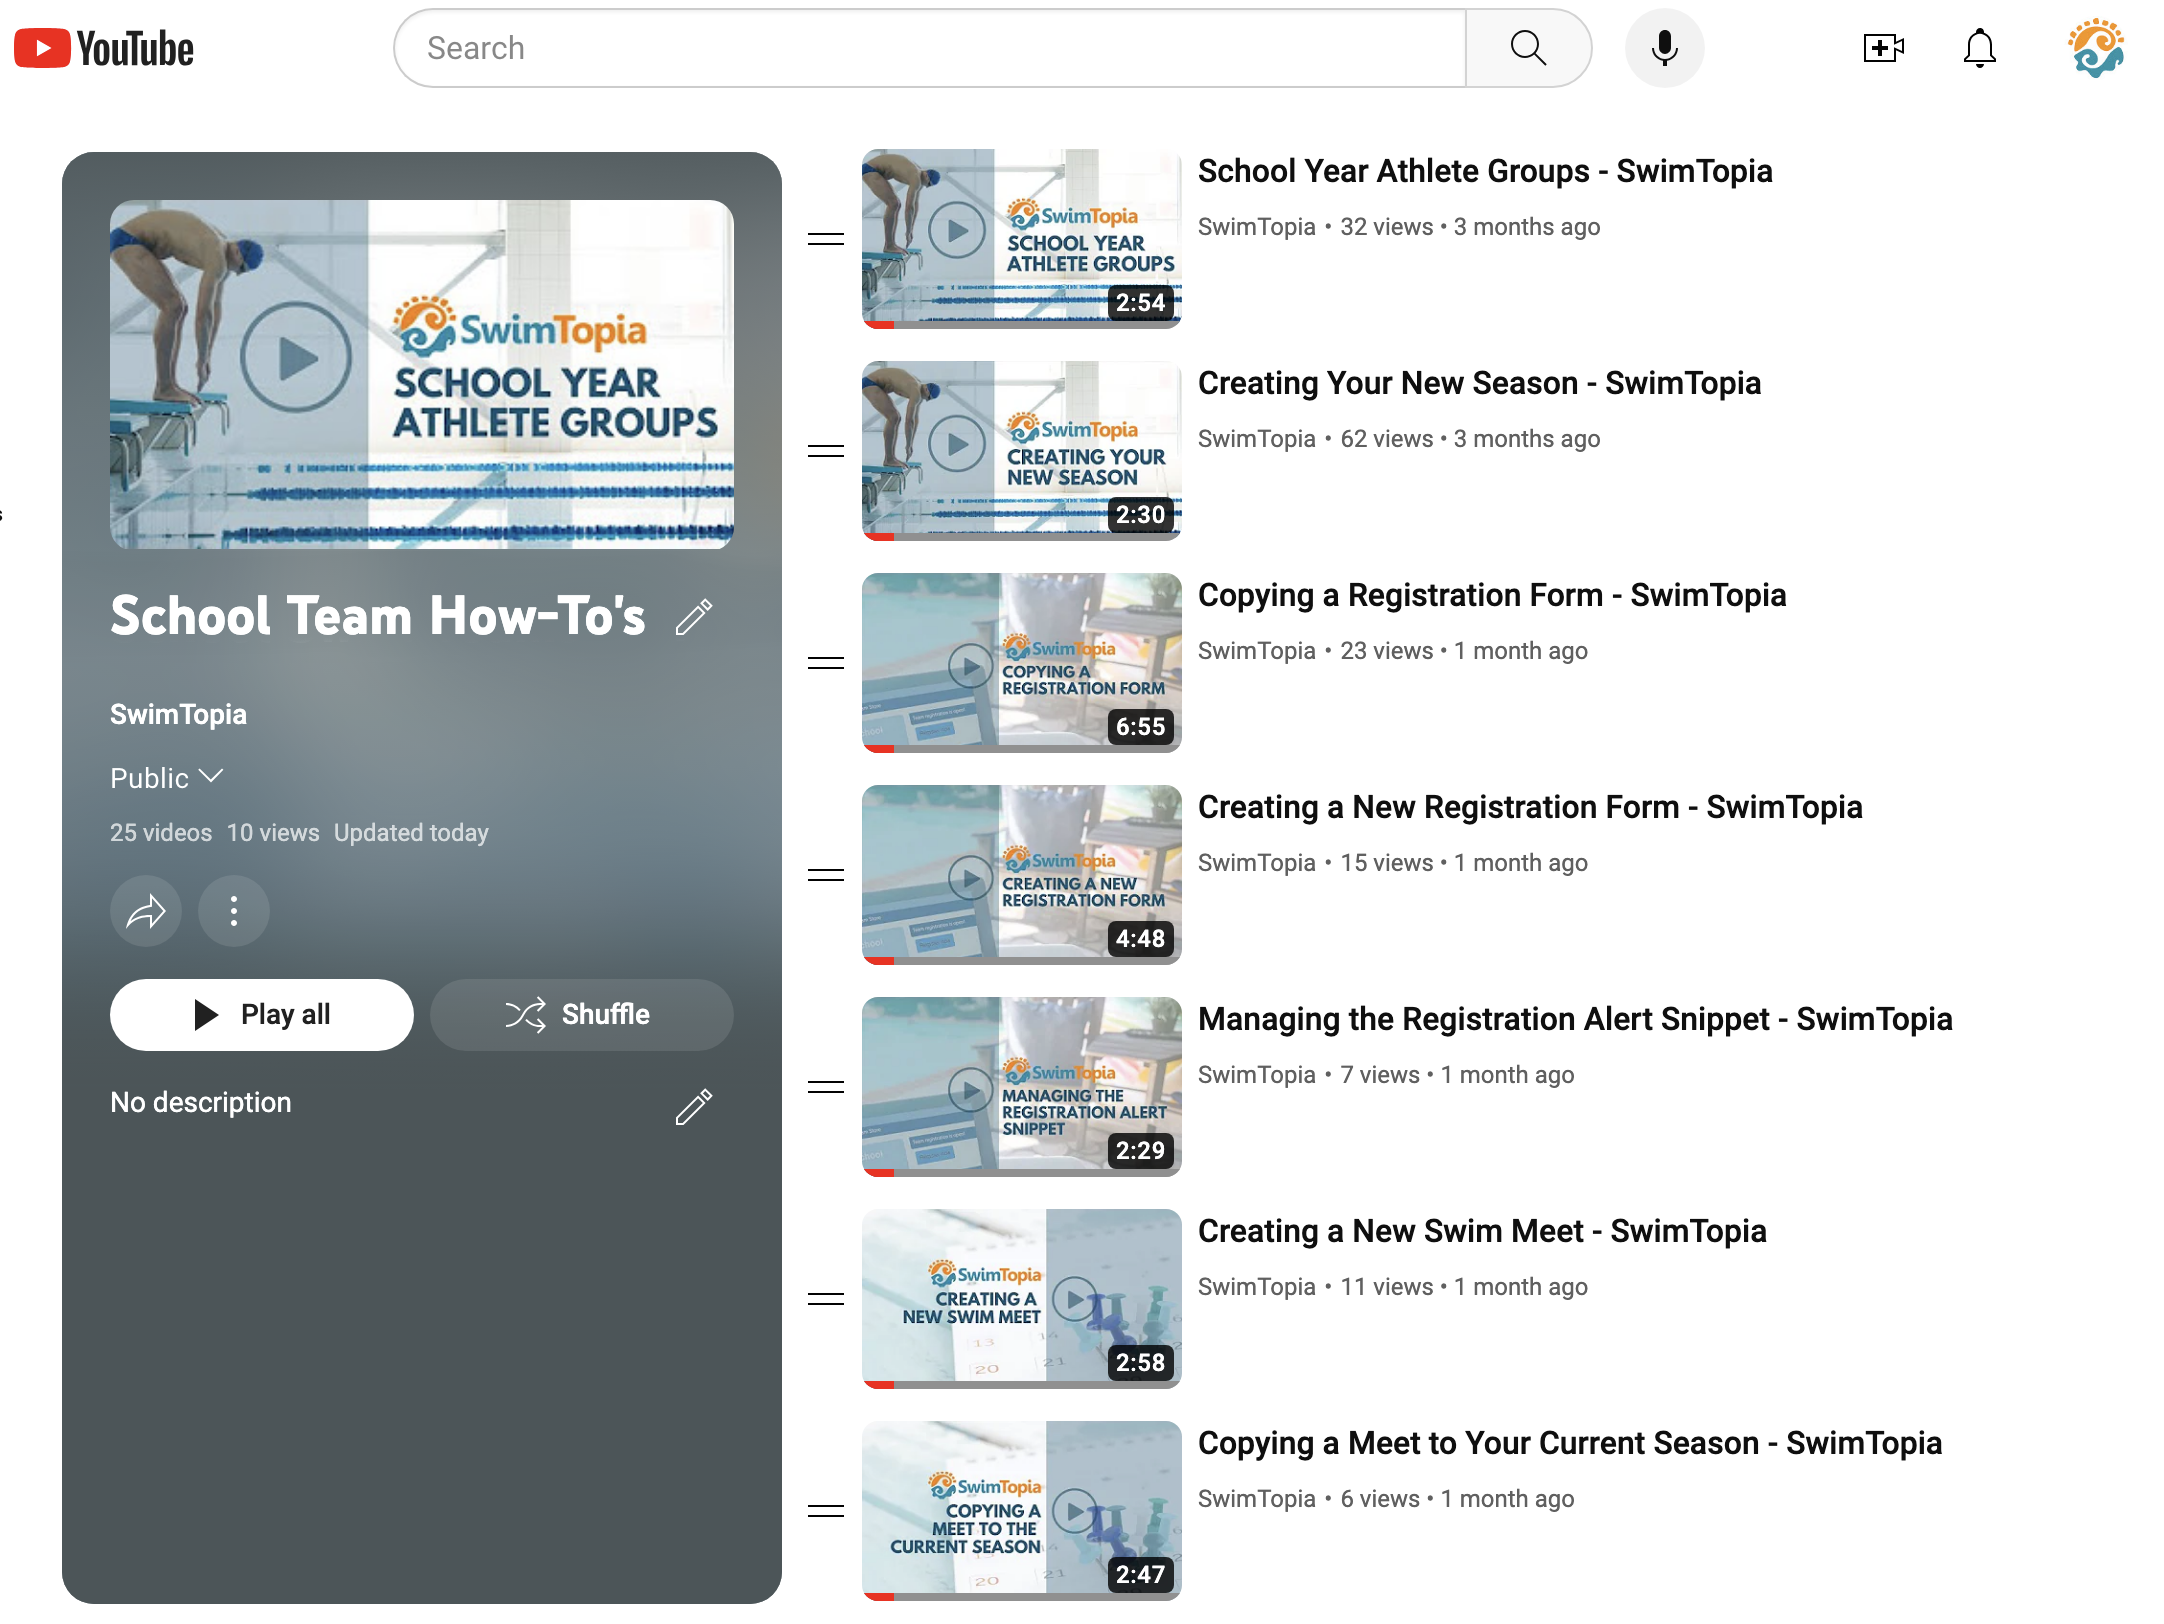Open the Creating a New Swim Meet video title
Screen dimensions: 2164x1624
coord(1481,1231)
